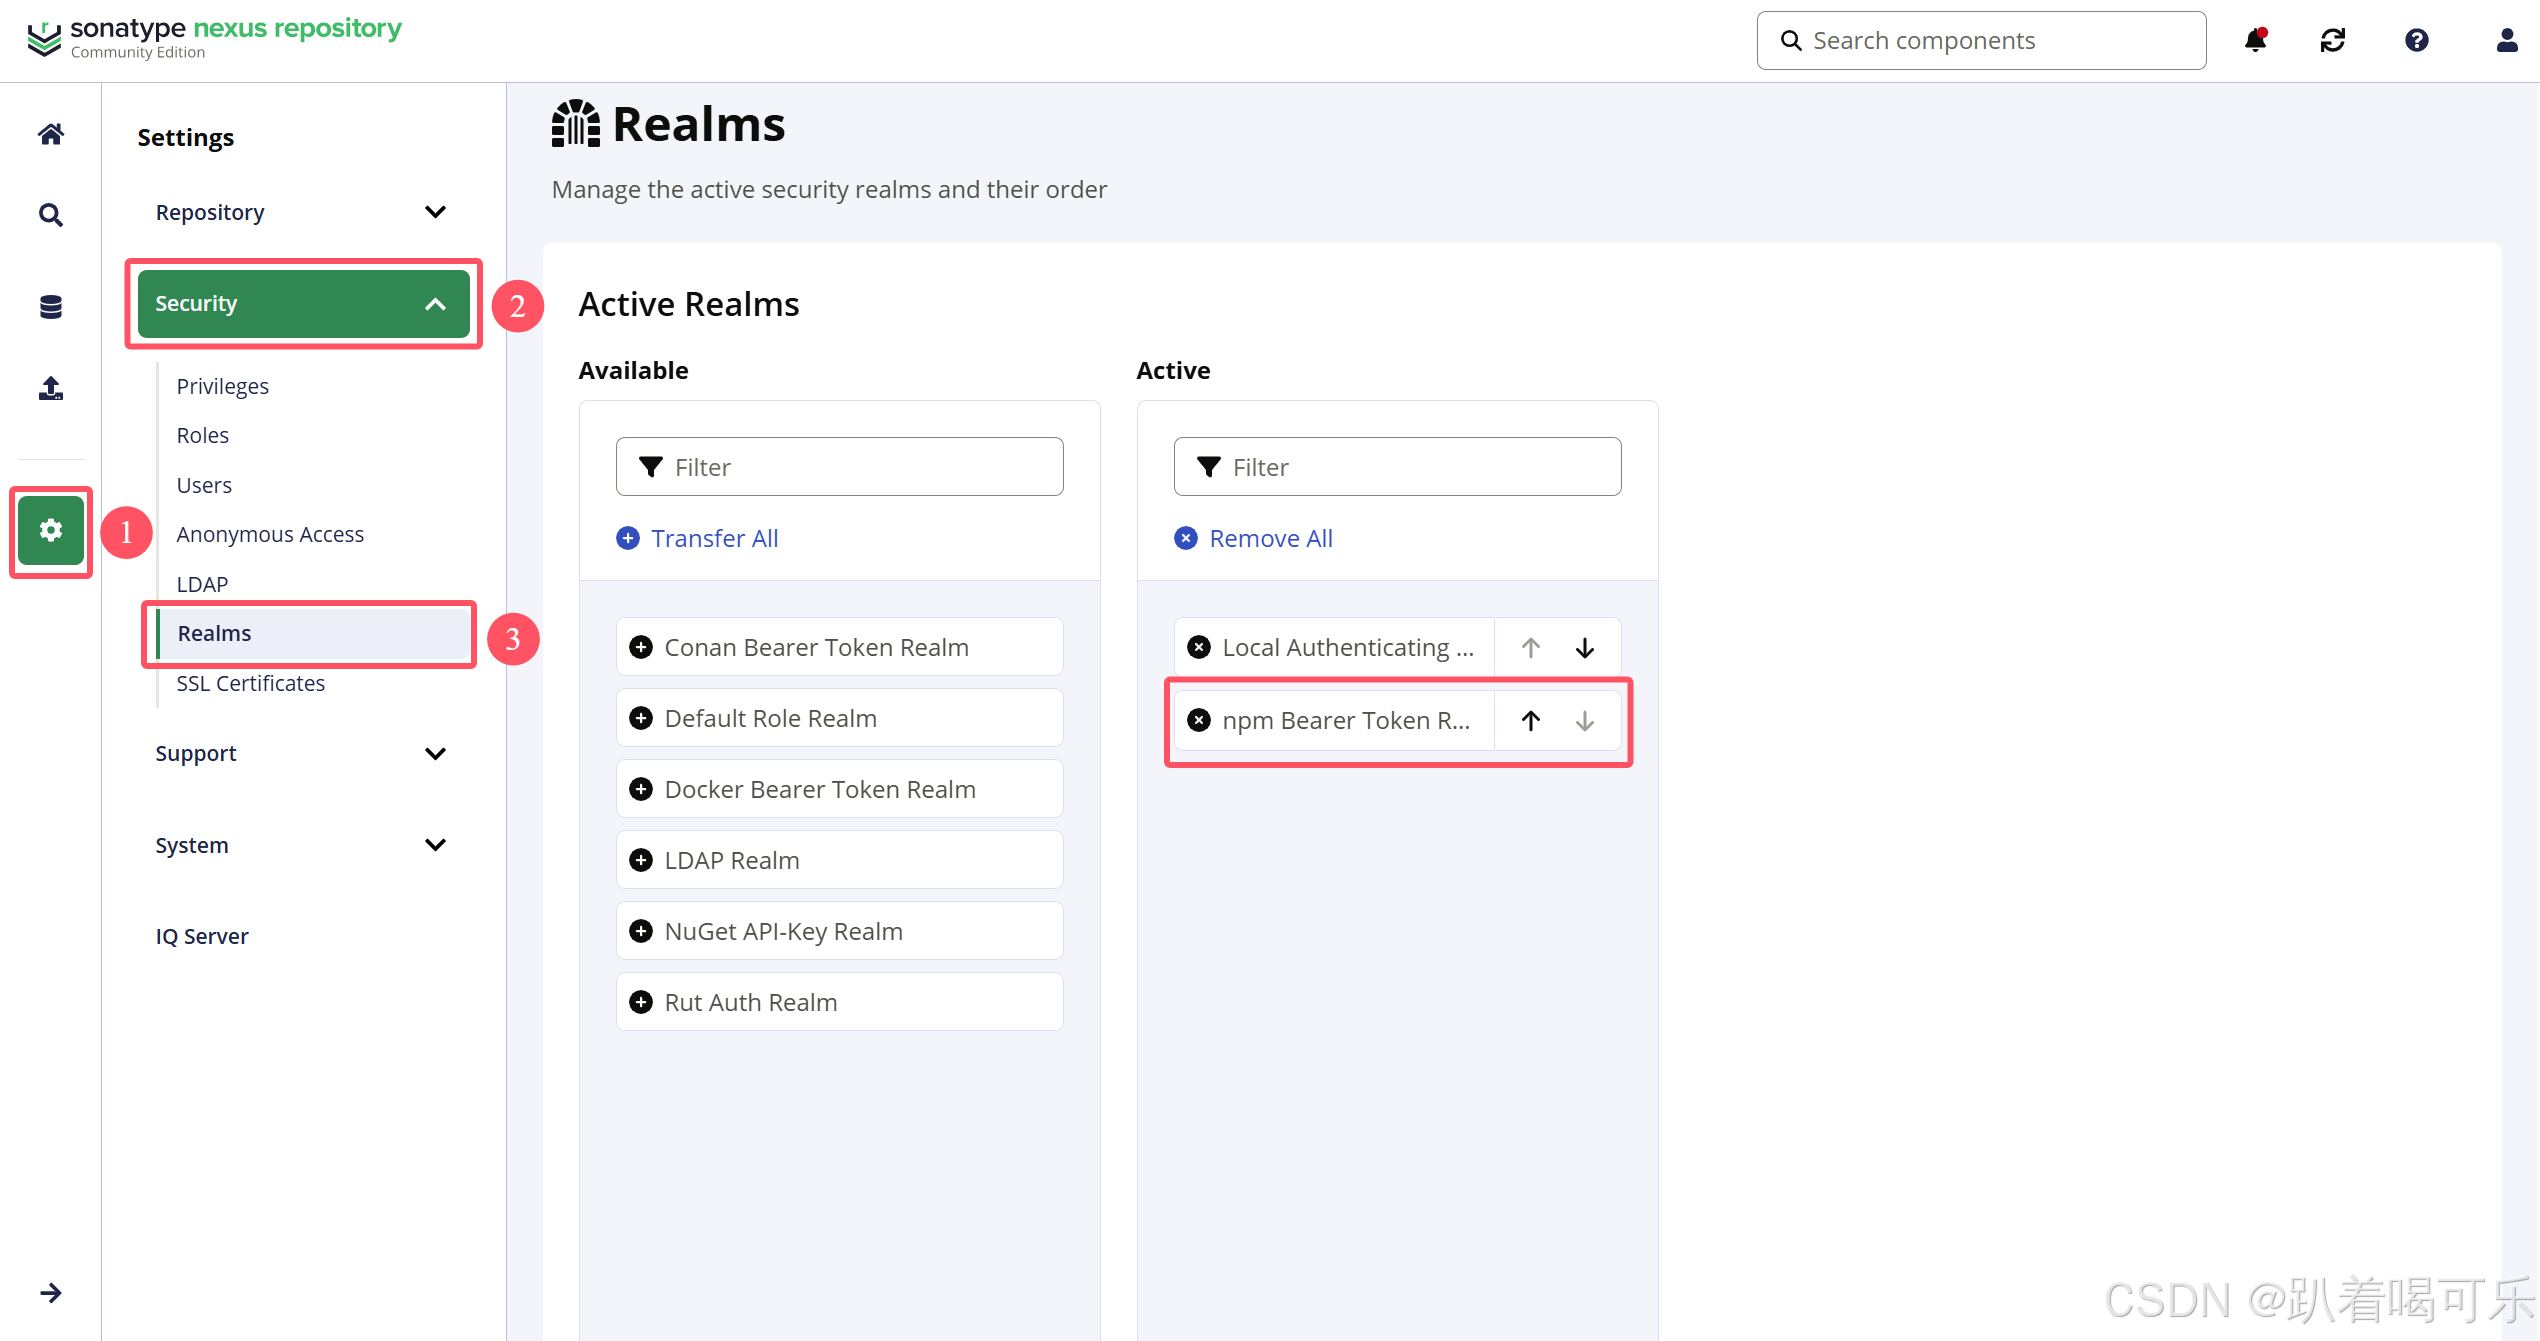Select Realms in the Security menu
The width and height of the screenshot is (2540, 1341).
pos(313,633)
